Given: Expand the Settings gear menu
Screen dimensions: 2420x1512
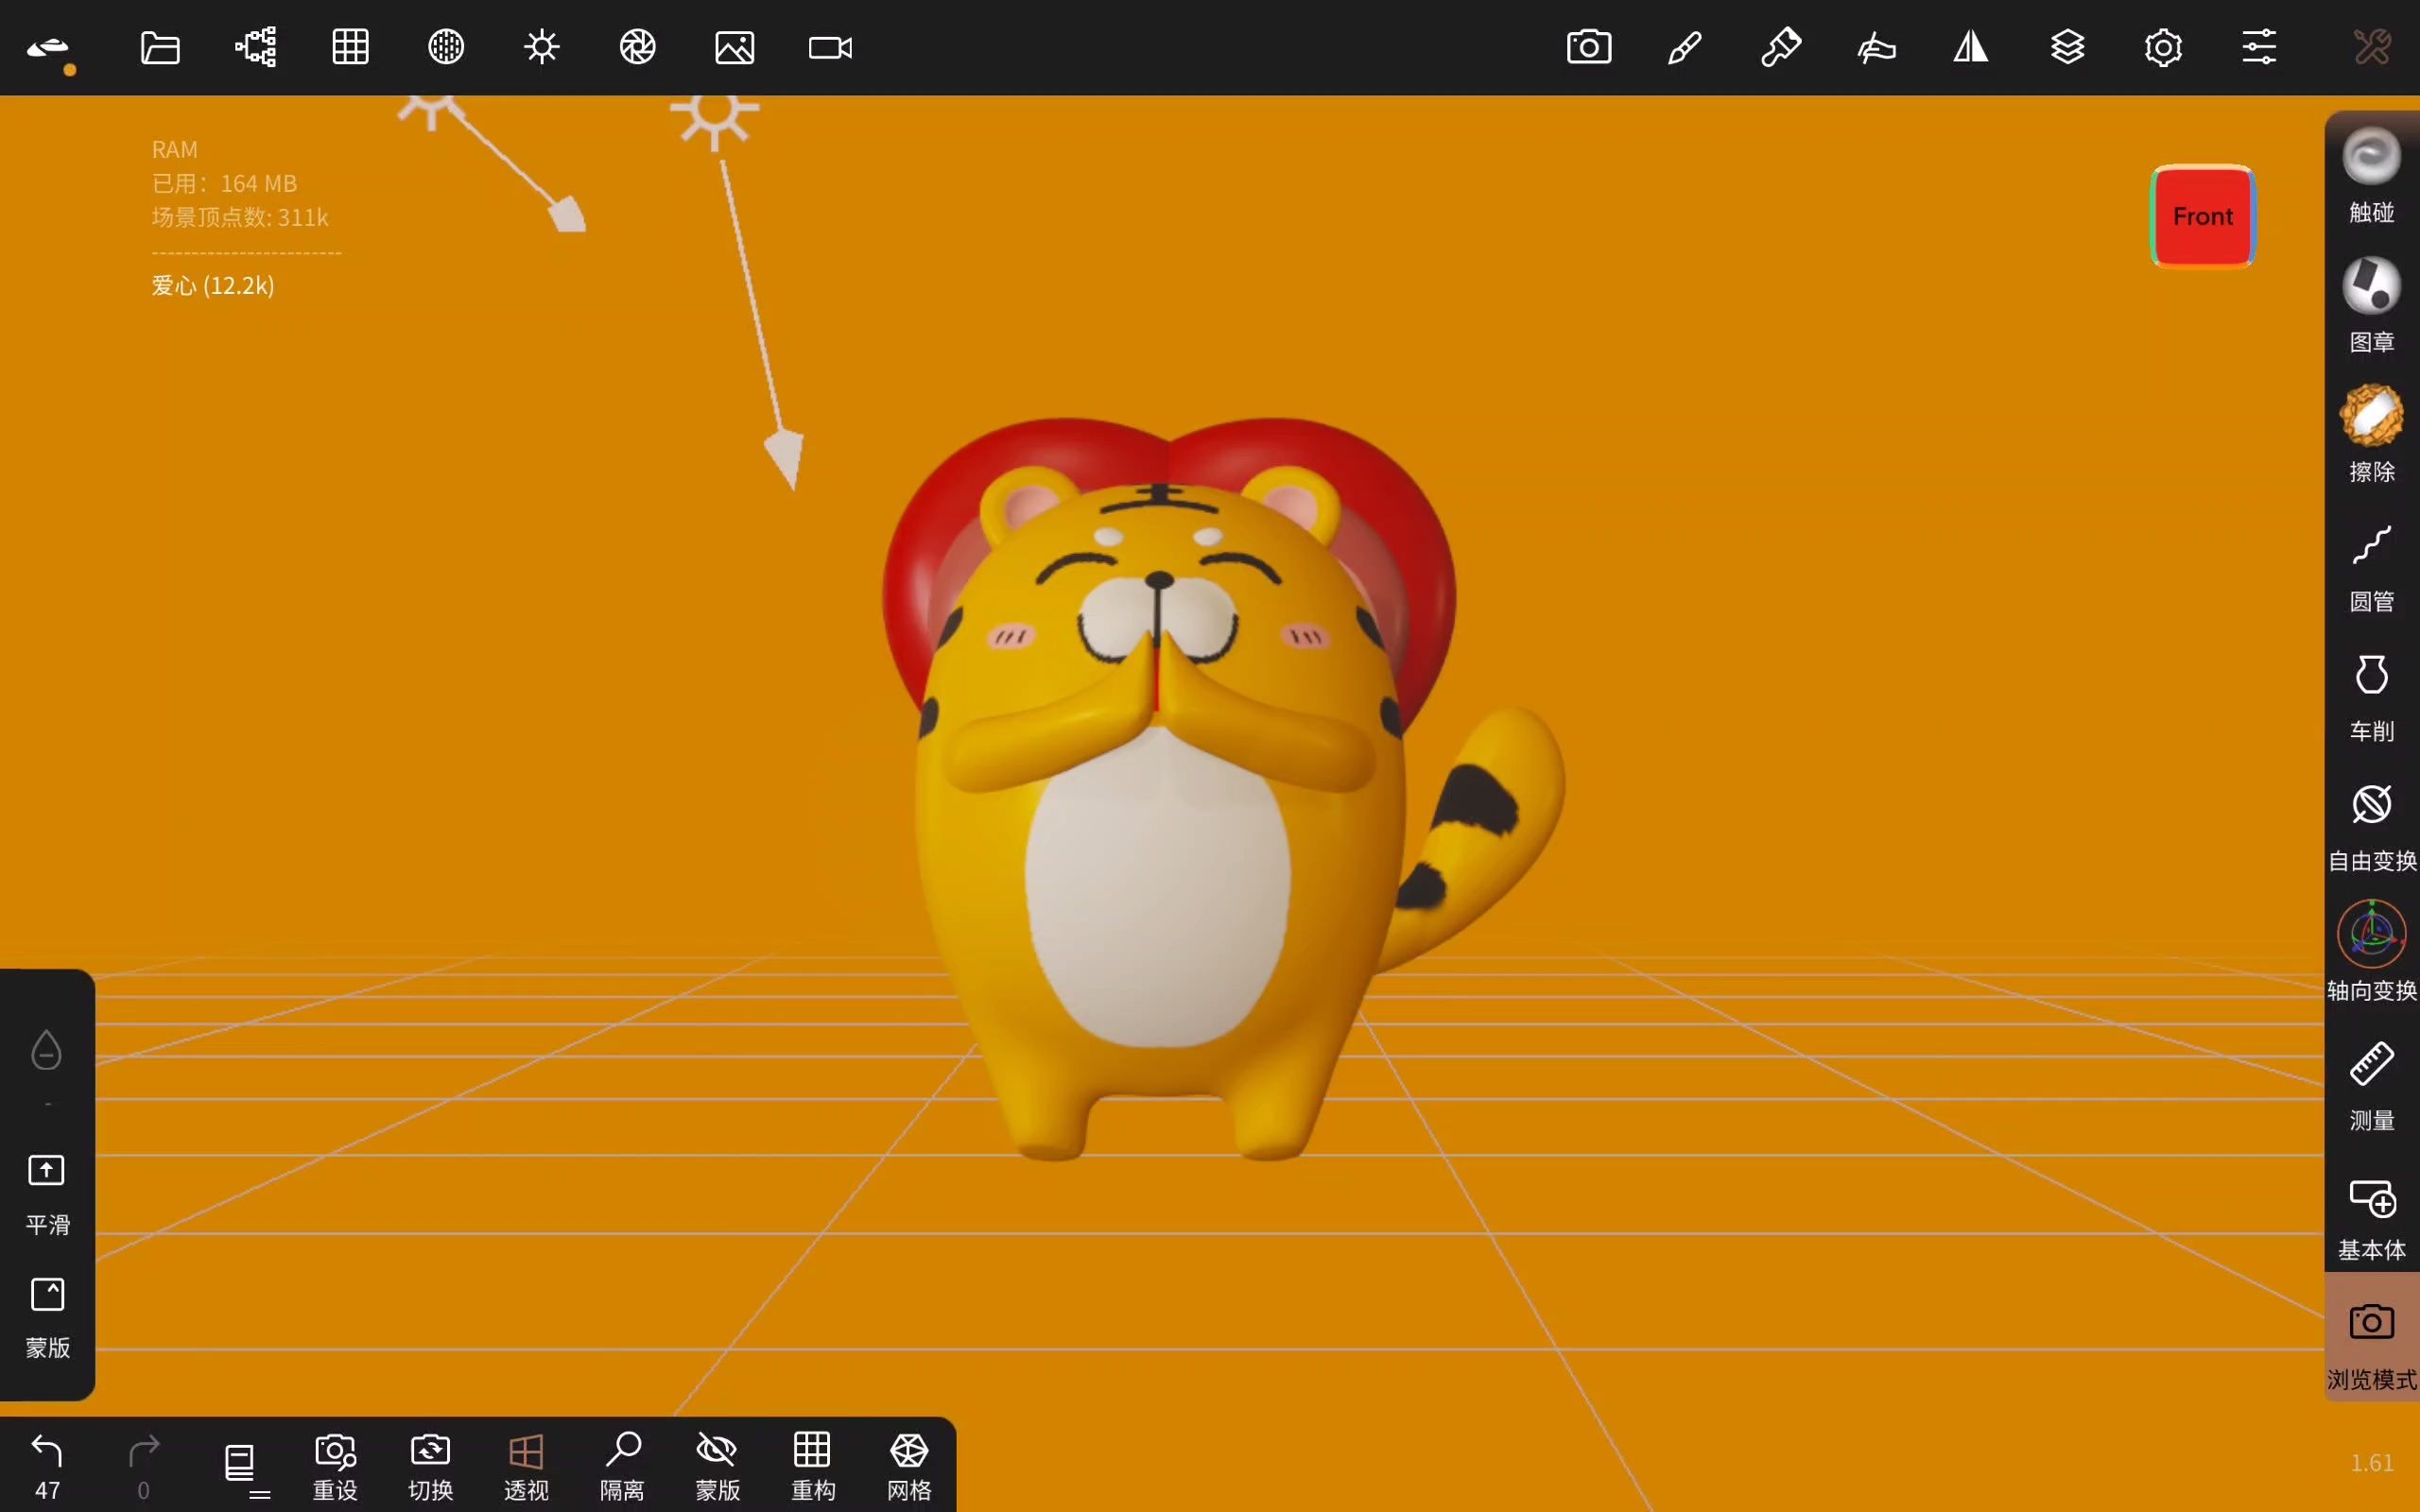Looking at the screenshot, I should click(2163, 47).
